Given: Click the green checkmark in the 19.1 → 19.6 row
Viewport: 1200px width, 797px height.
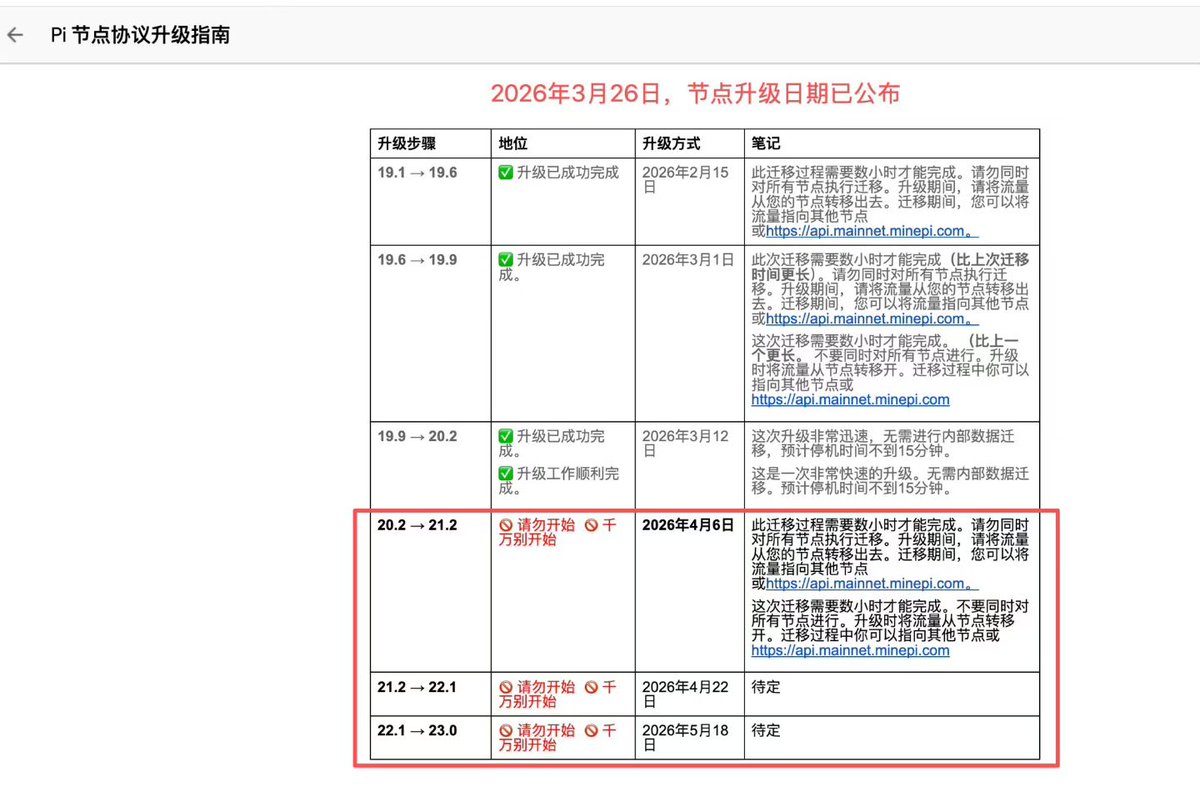Looking at the screenshot, I should pyautogui.click(x=503, y=172).
